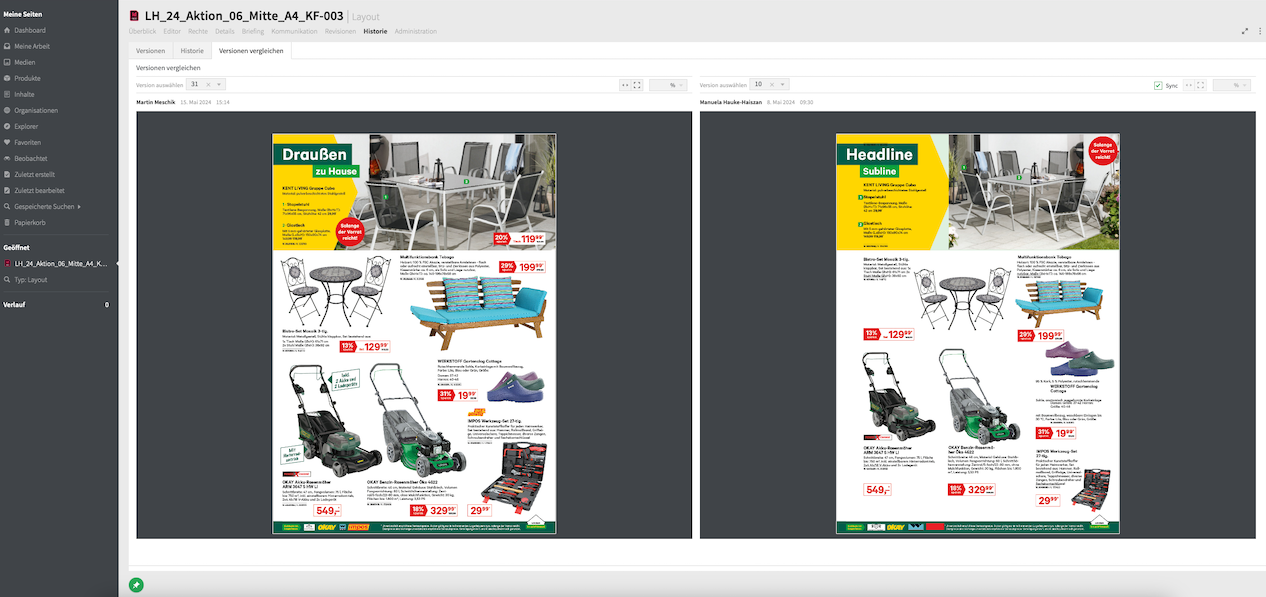Open the Revisionen menu item
1266x597 pixels.
tap(340, 31)
